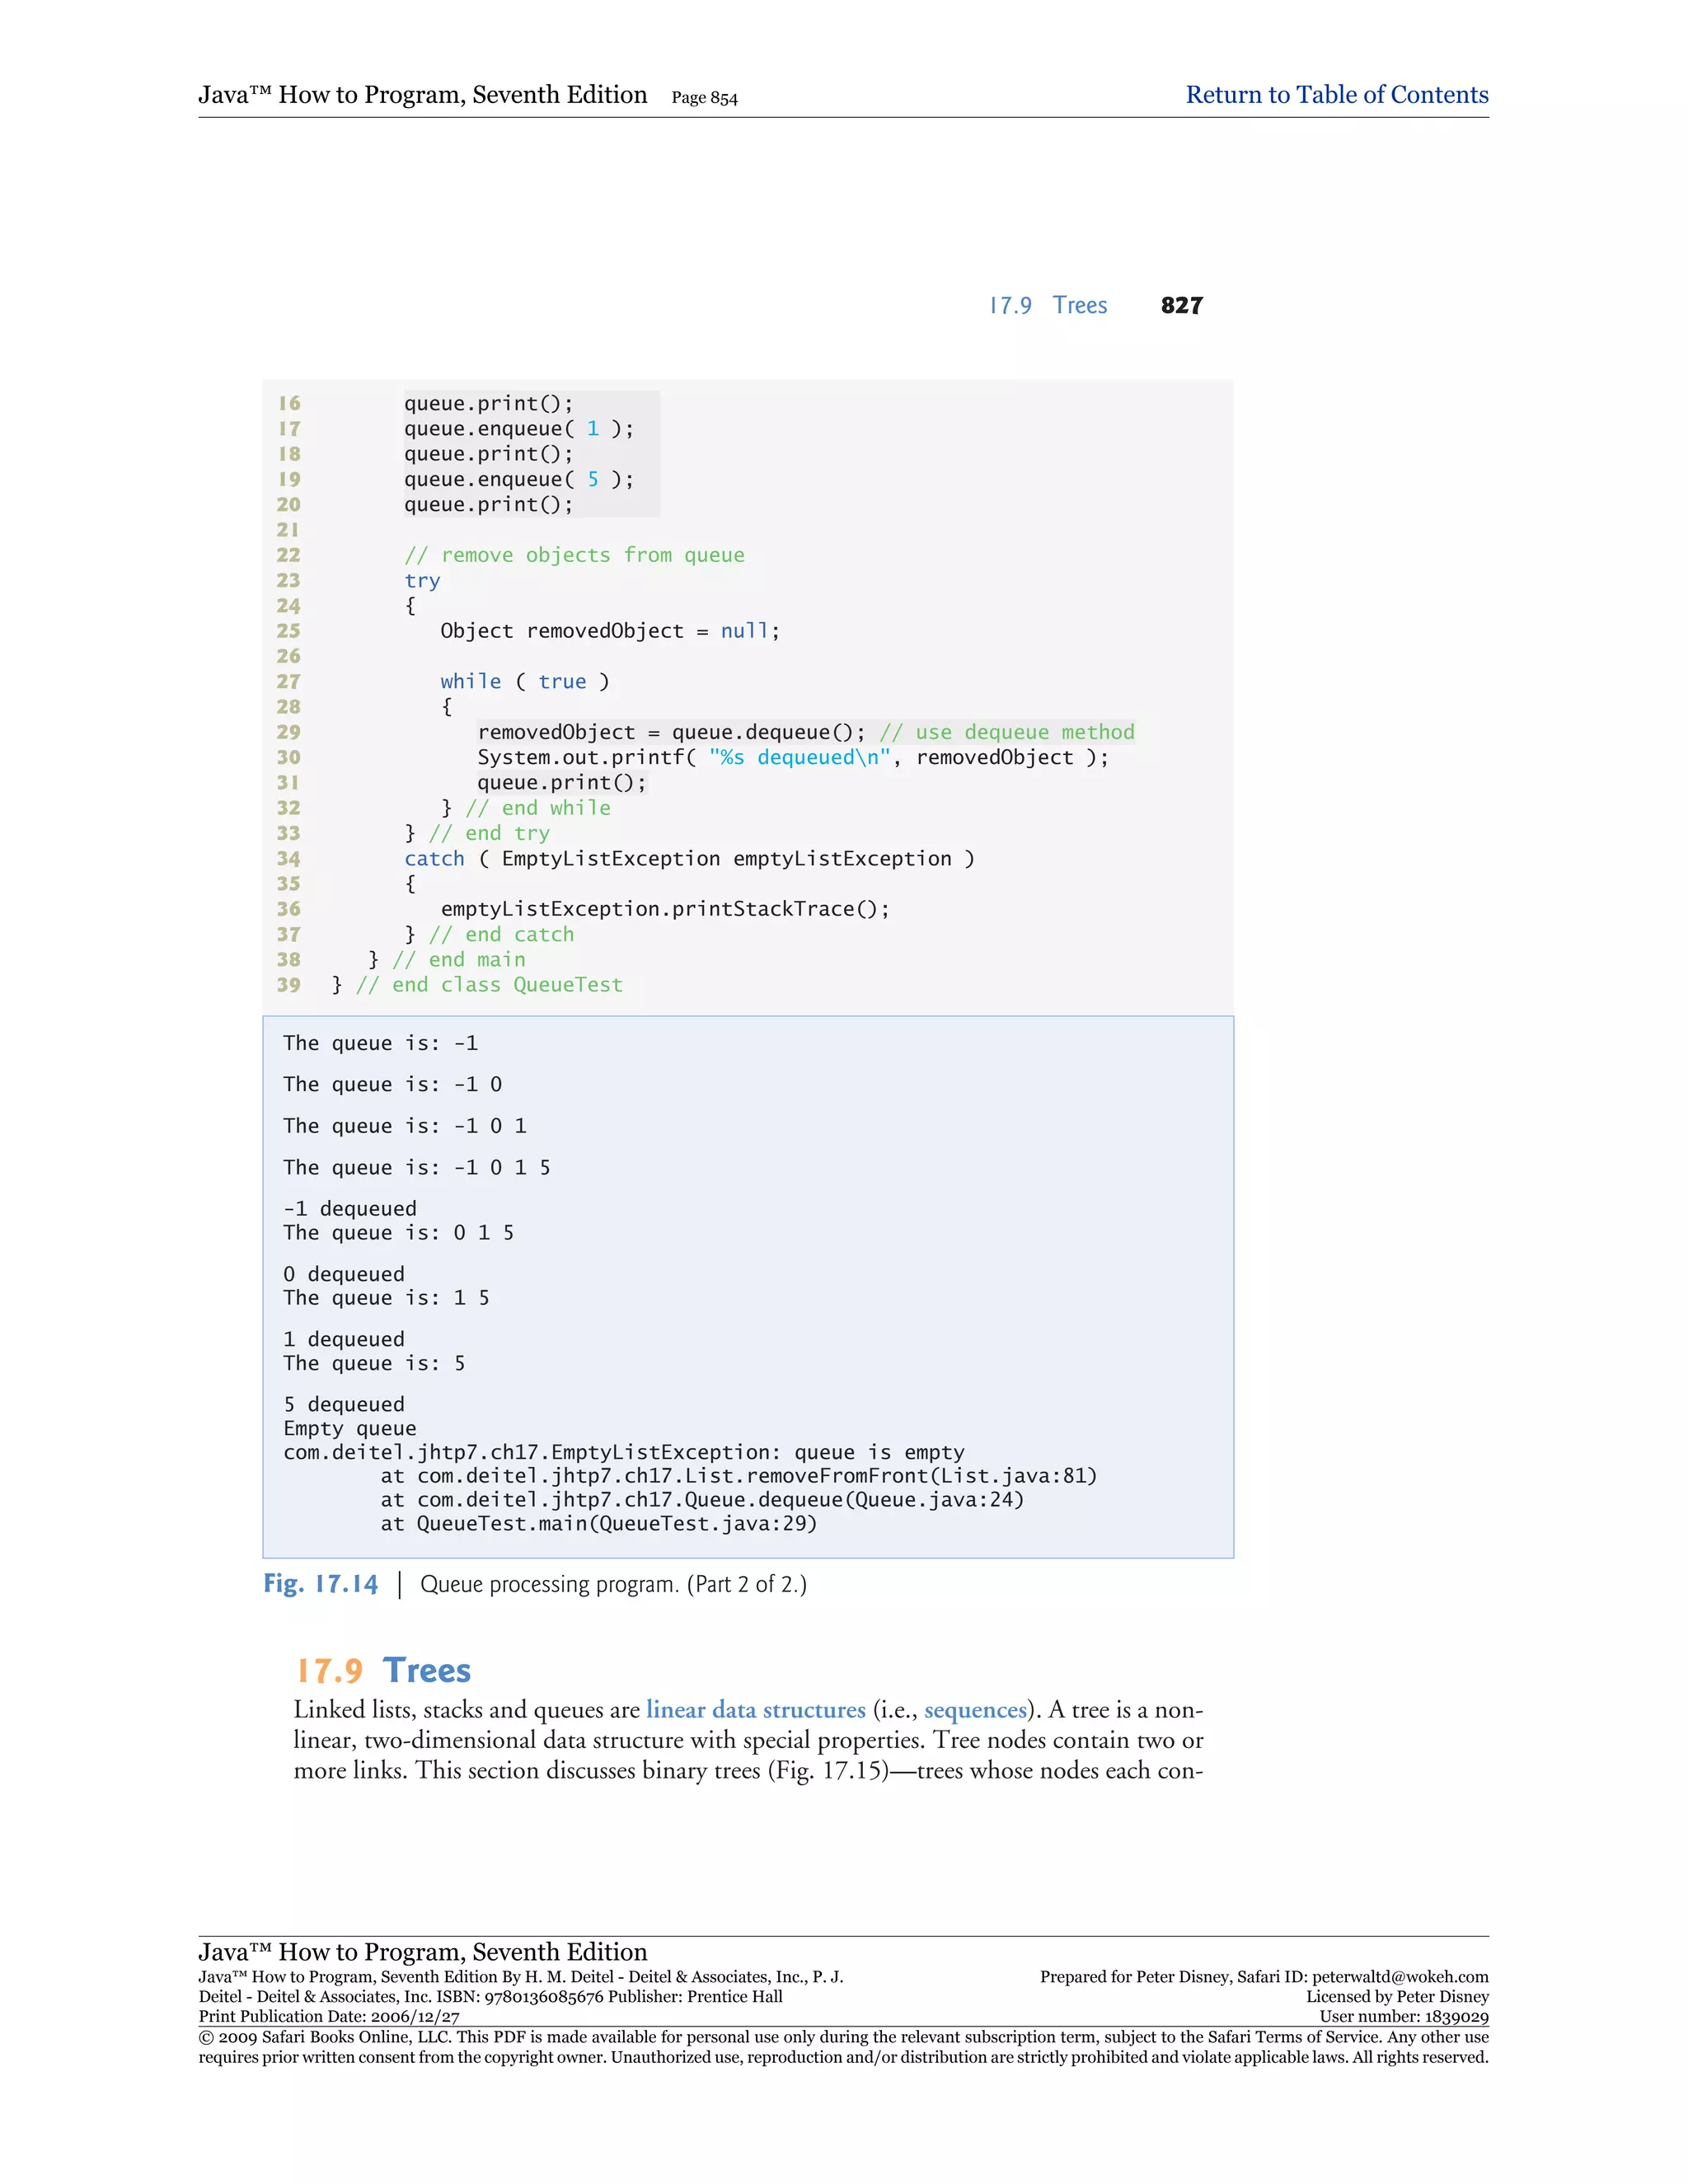Click 'Return to Table of Contents' link
The height and width of the screenshot is (2184, 1688).
1336,95
